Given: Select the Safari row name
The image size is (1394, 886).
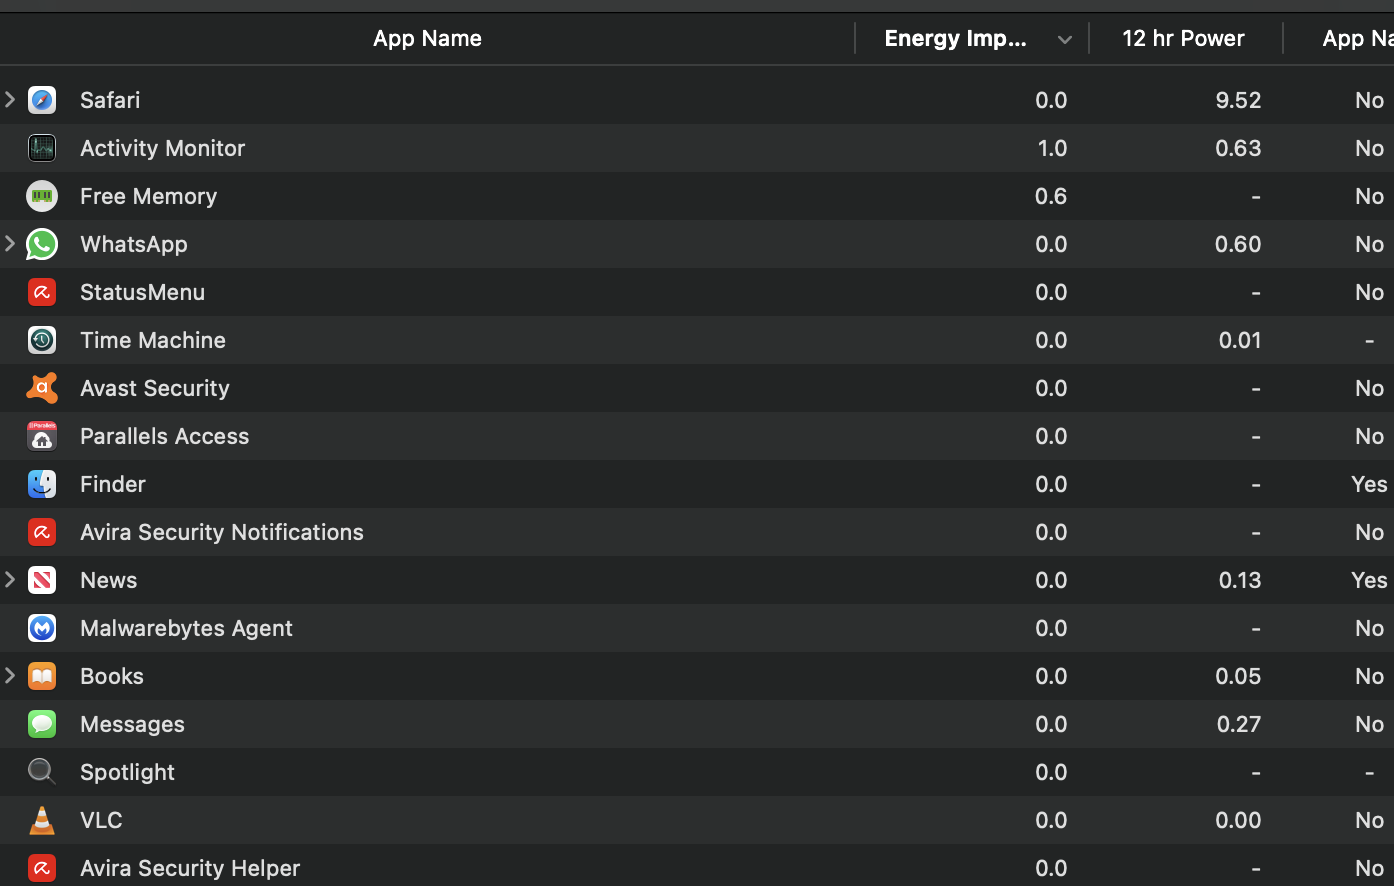Looking at the screenshot, I should [110, 100].
